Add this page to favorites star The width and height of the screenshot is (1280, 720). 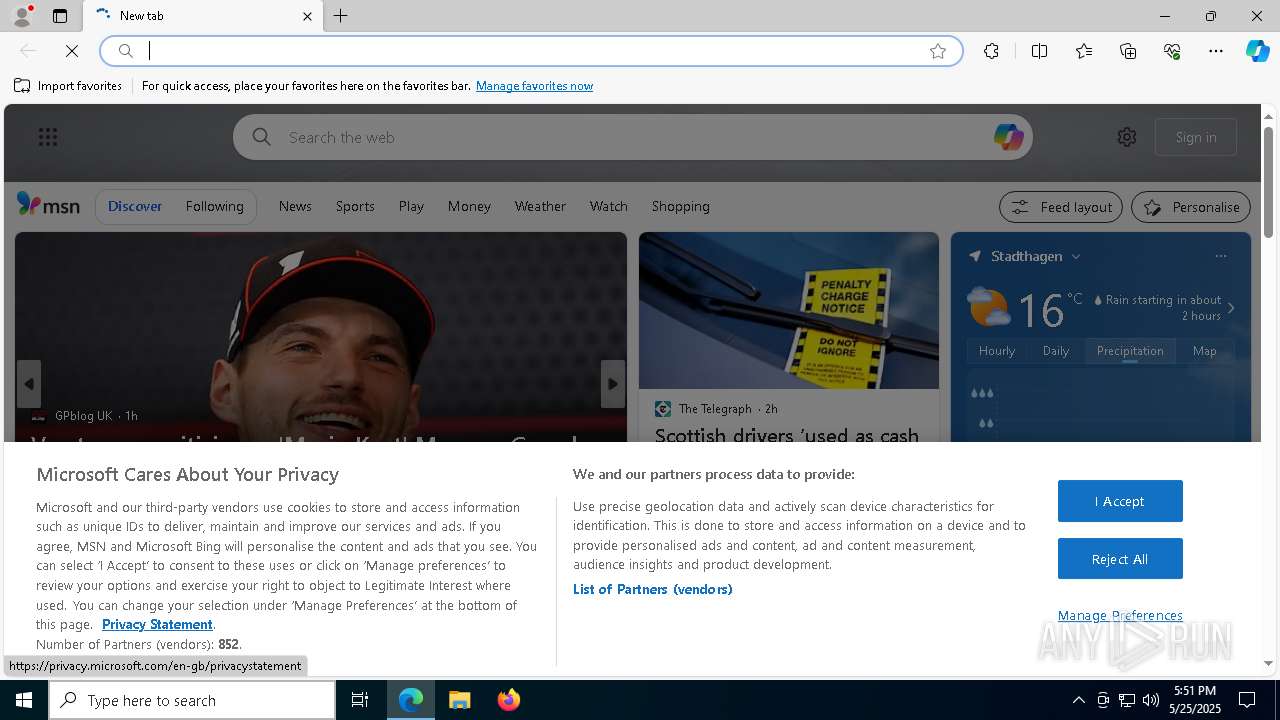click(x=938, y=51)
